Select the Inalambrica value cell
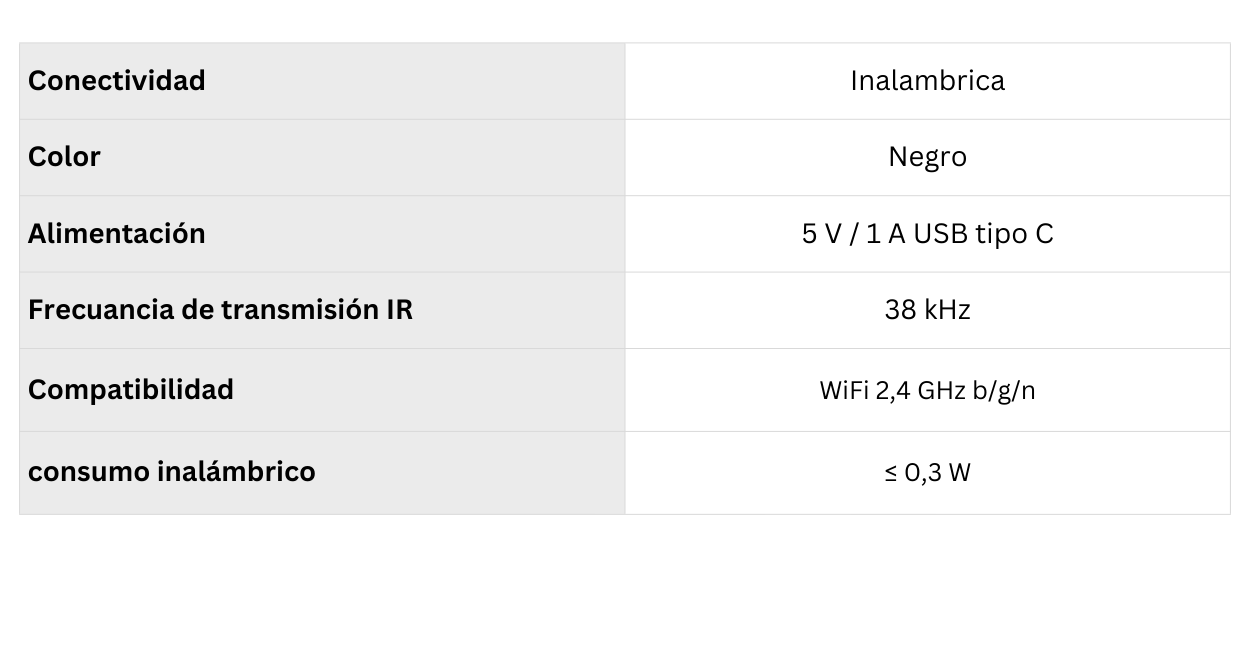This screenshot has height=650, width=1250. (927, 81)
